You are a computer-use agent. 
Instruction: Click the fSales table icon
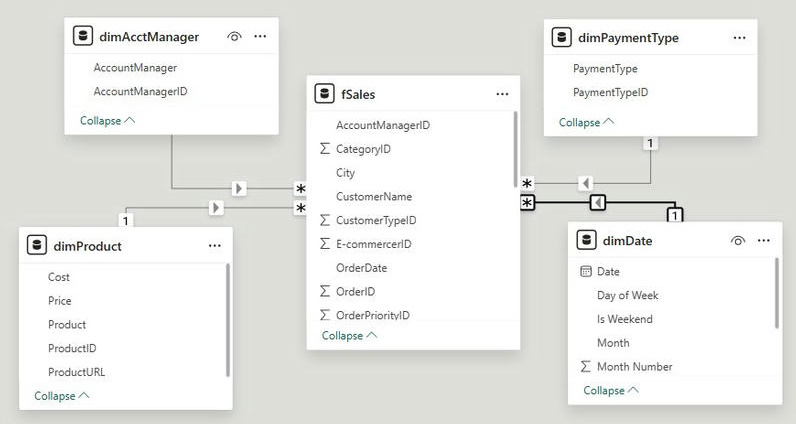click(x=324, y=94)
